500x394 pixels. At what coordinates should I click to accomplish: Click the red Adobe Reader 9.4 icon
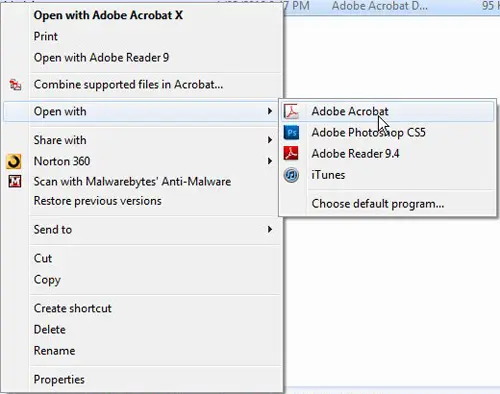[x=291, y=153]
